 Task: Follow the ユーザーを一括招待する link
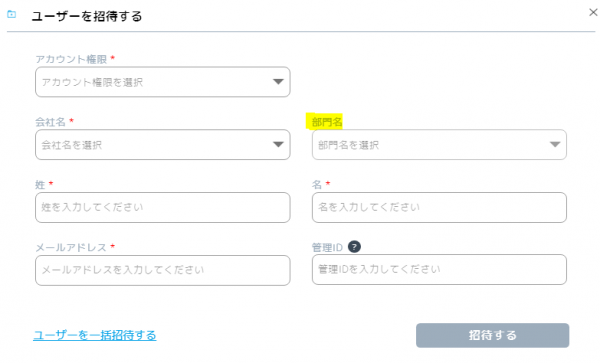click(95, 335)
